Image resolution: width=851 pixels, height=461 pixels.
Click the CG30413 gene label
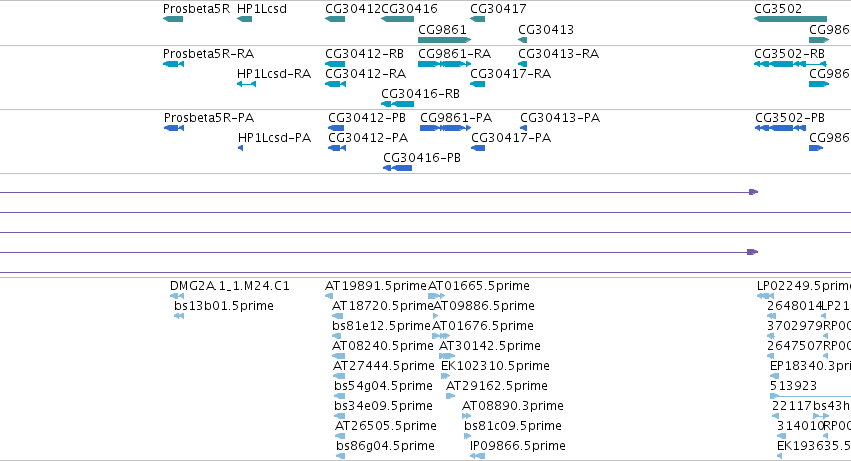(546, 30)
